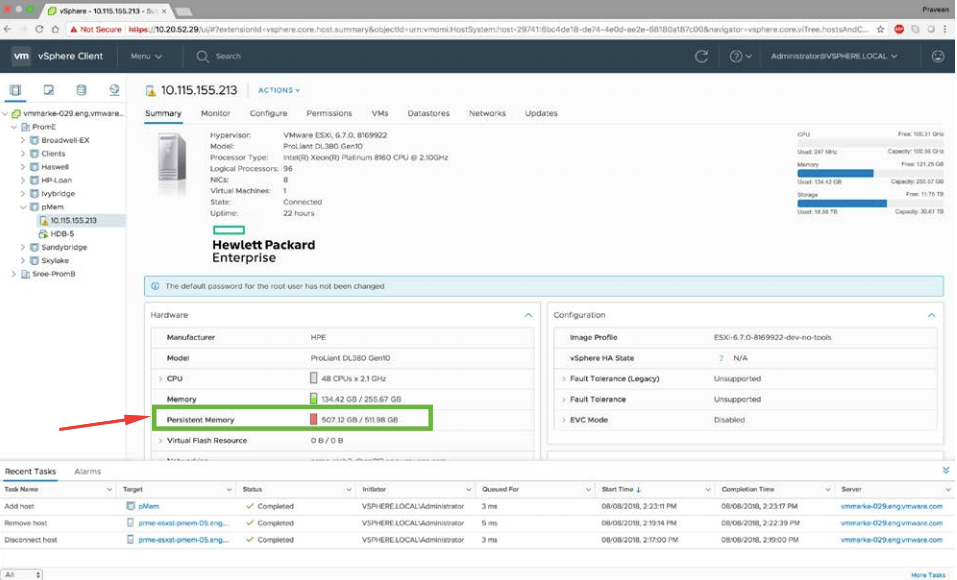Expand the Clients cluster
This screenshot has width=957, height=580.
tap(23, 153)
